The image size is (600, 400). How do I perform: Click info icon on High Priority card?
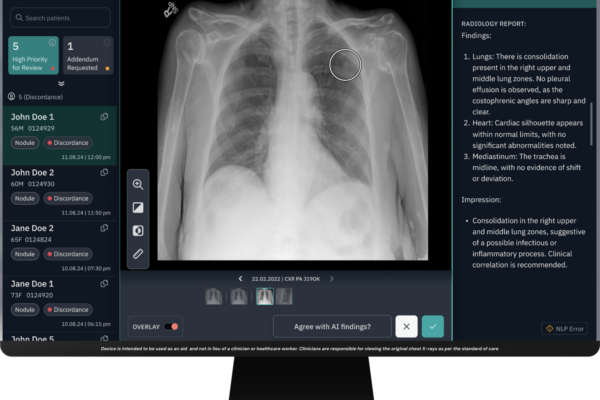[x=52, y=43]
